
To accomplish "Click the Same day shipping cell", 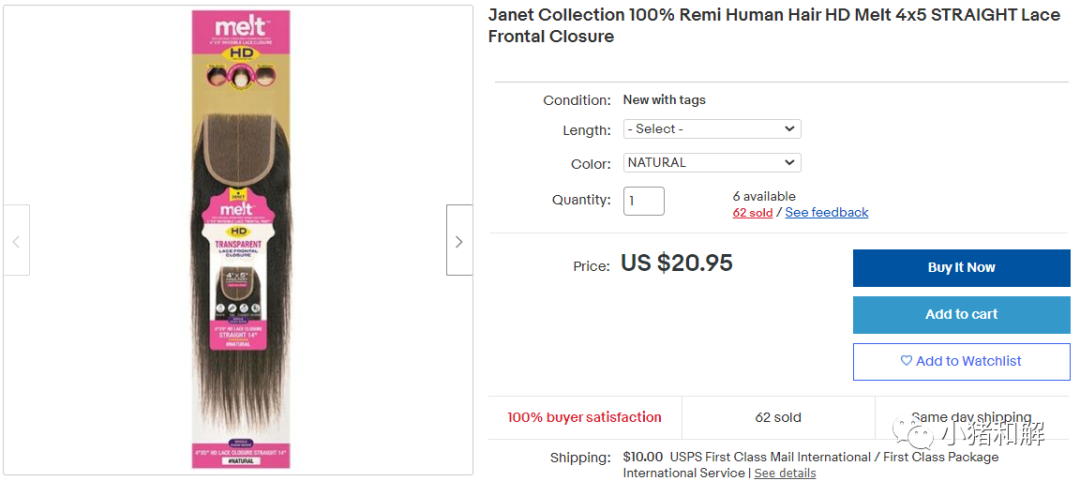I will click(972, 417).
